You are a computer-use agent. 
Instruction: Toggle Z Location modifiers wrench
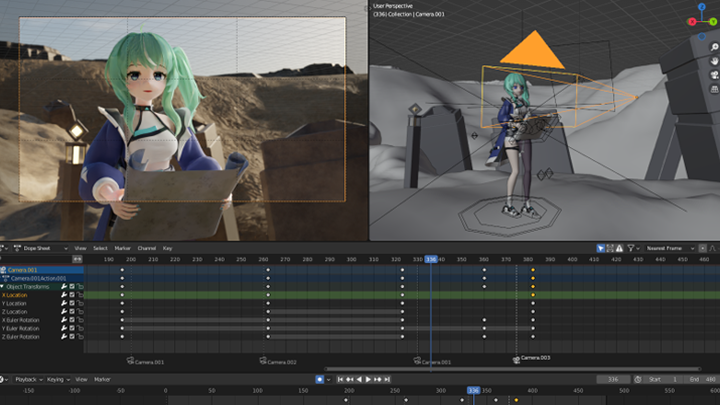point(64,312)
